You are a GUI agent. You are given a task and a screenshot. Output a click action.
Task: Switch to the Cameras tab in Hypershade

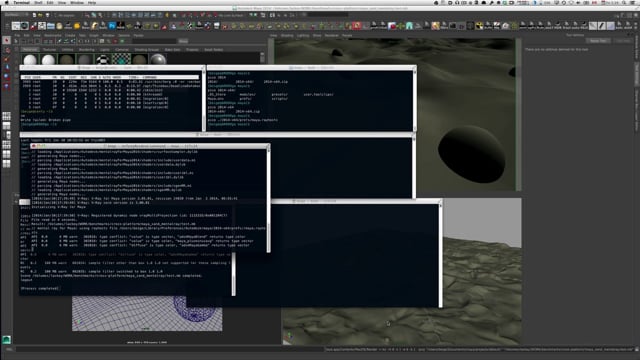(122, 50)
